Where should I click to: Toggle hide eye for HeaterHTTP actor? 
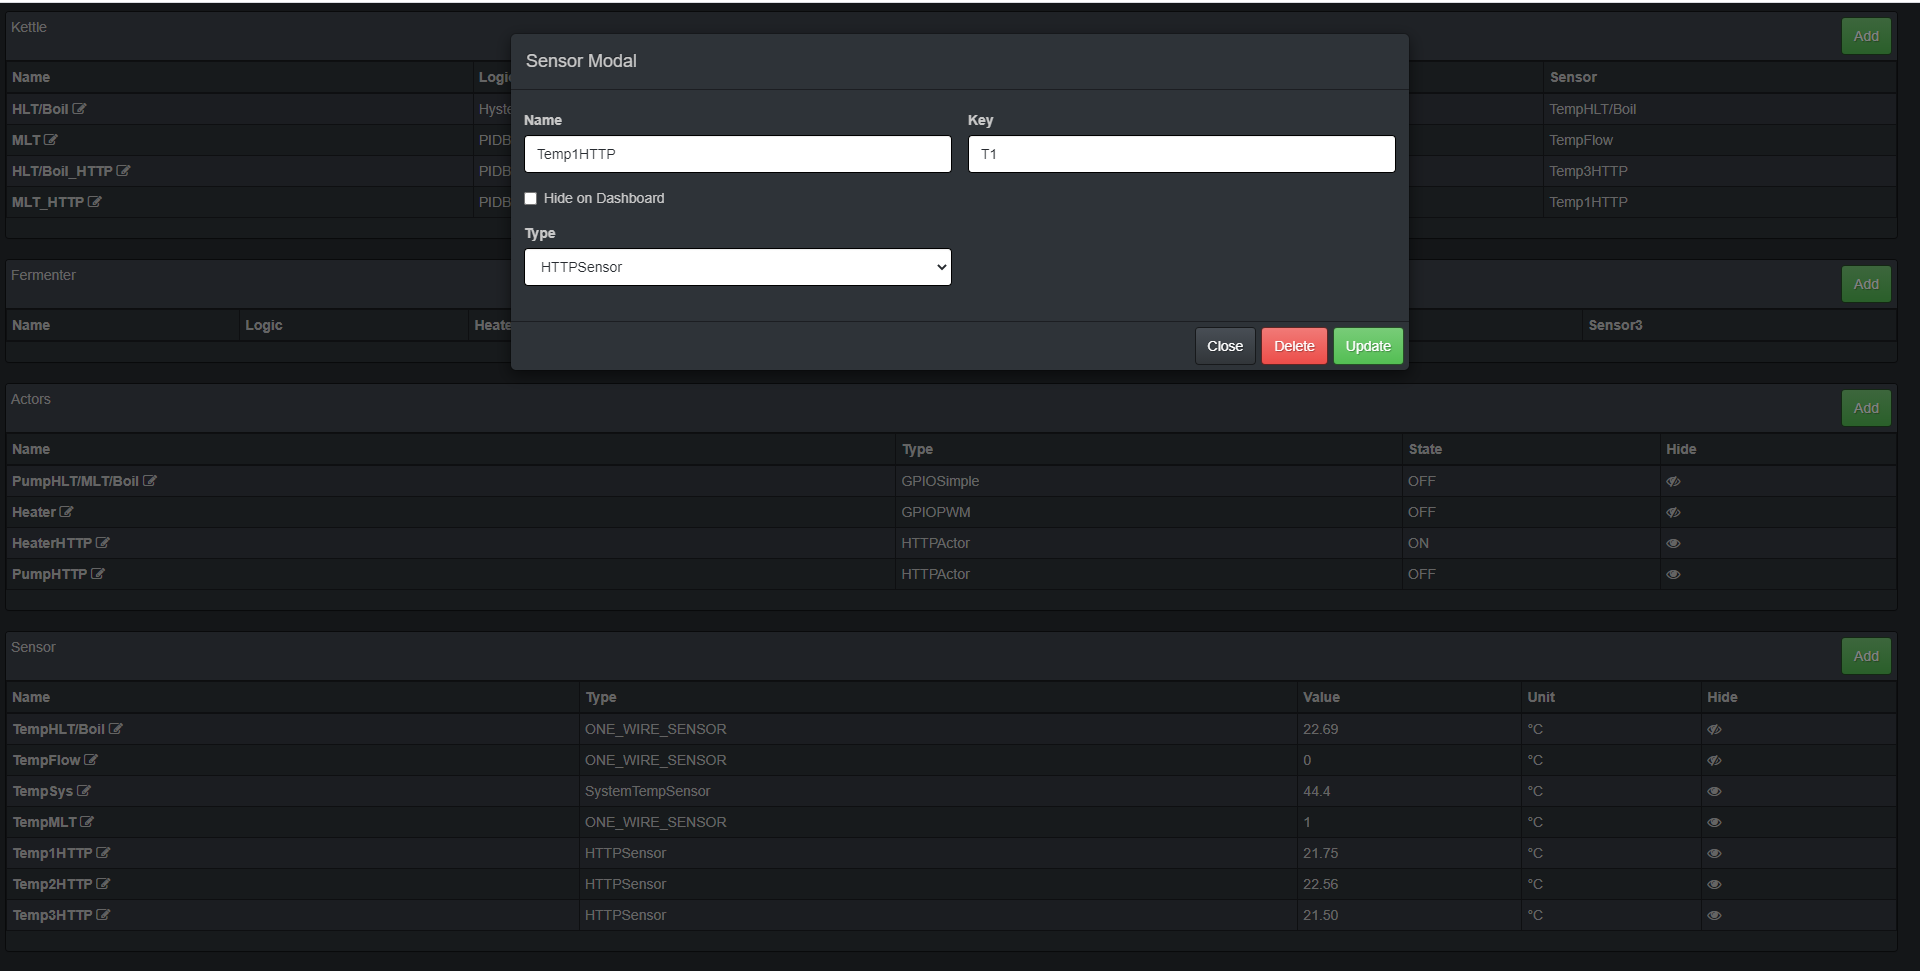(1673, 543)
